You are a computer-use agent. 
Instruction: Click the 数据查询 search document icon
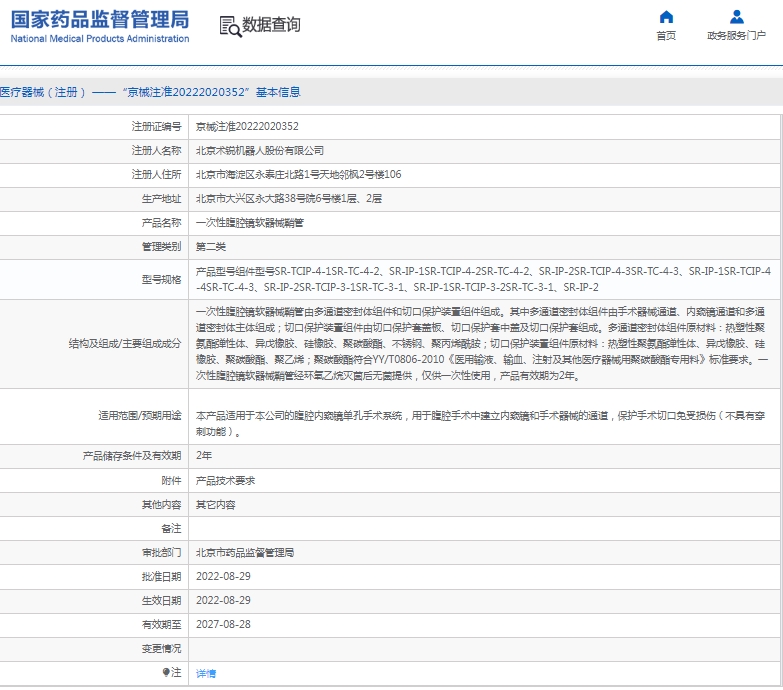[x=230, y=26]
